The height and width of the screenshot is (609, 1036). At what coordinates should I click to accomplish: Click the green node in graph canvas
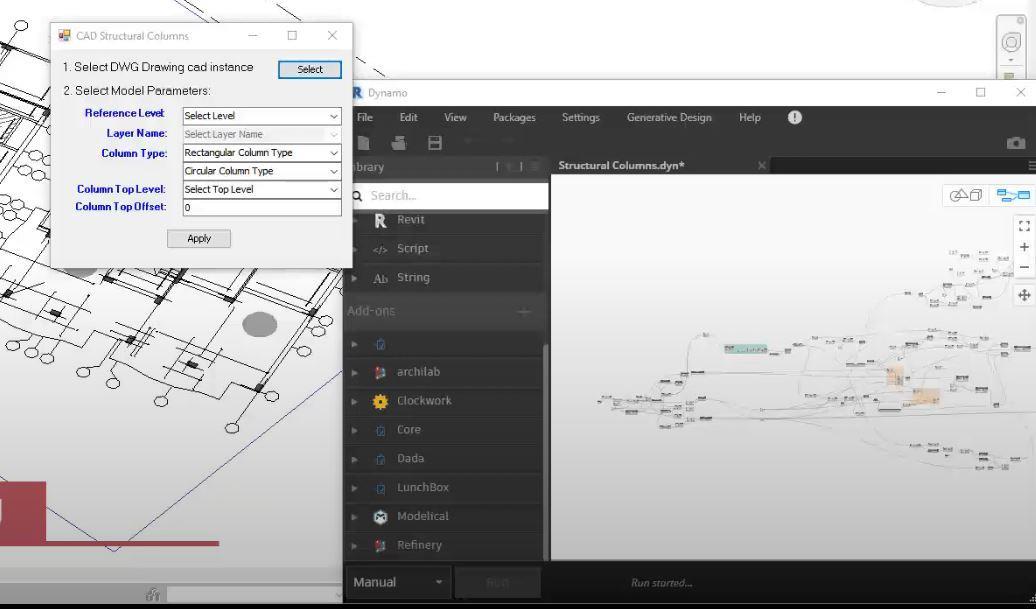click(746, 349)
